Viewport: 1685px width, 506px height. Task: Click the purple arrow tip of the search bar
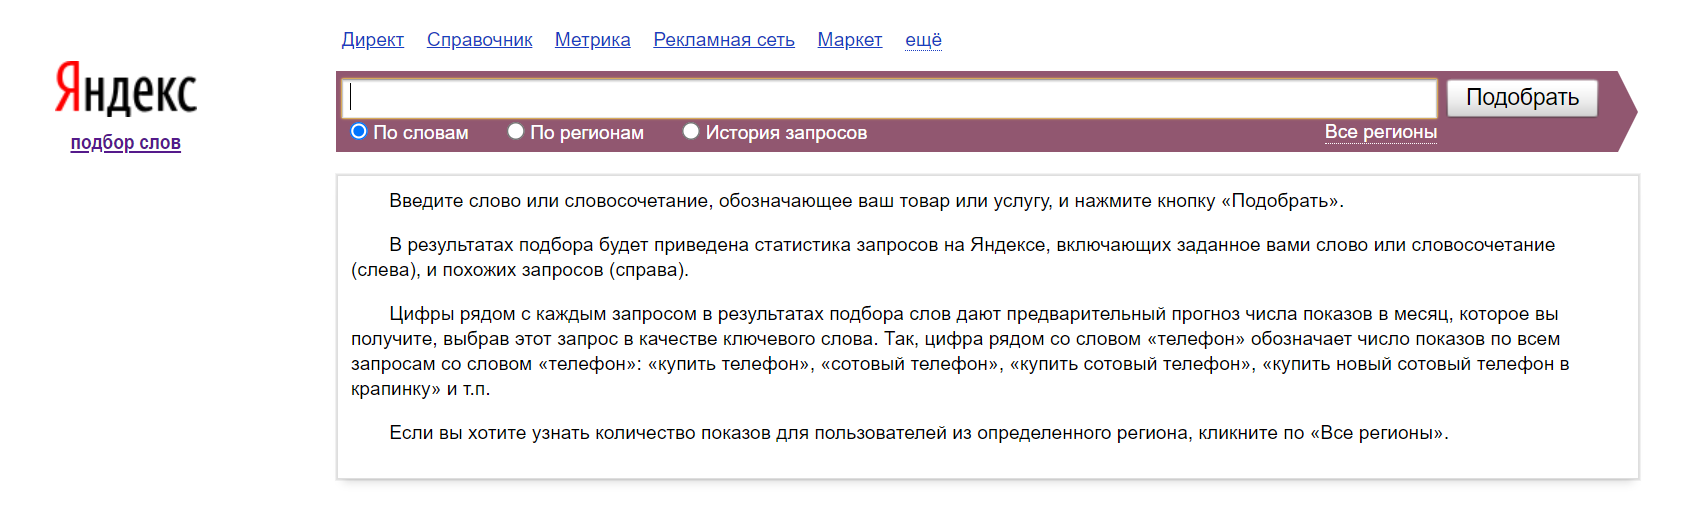[x=1626, y=111]
